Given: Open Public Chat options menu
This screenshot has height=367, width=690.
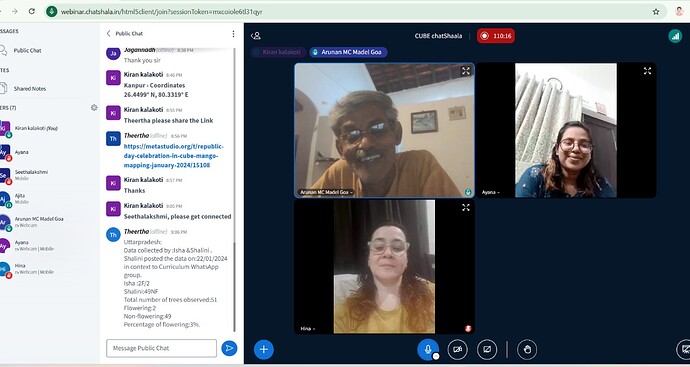Looking at the screenshot, I should 233,34.
